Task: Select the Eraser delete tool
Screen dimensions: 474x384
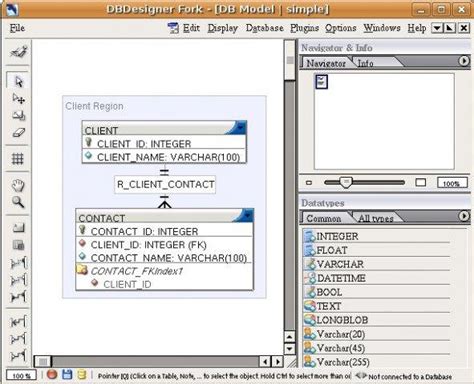Action: (x=18, y=133)
